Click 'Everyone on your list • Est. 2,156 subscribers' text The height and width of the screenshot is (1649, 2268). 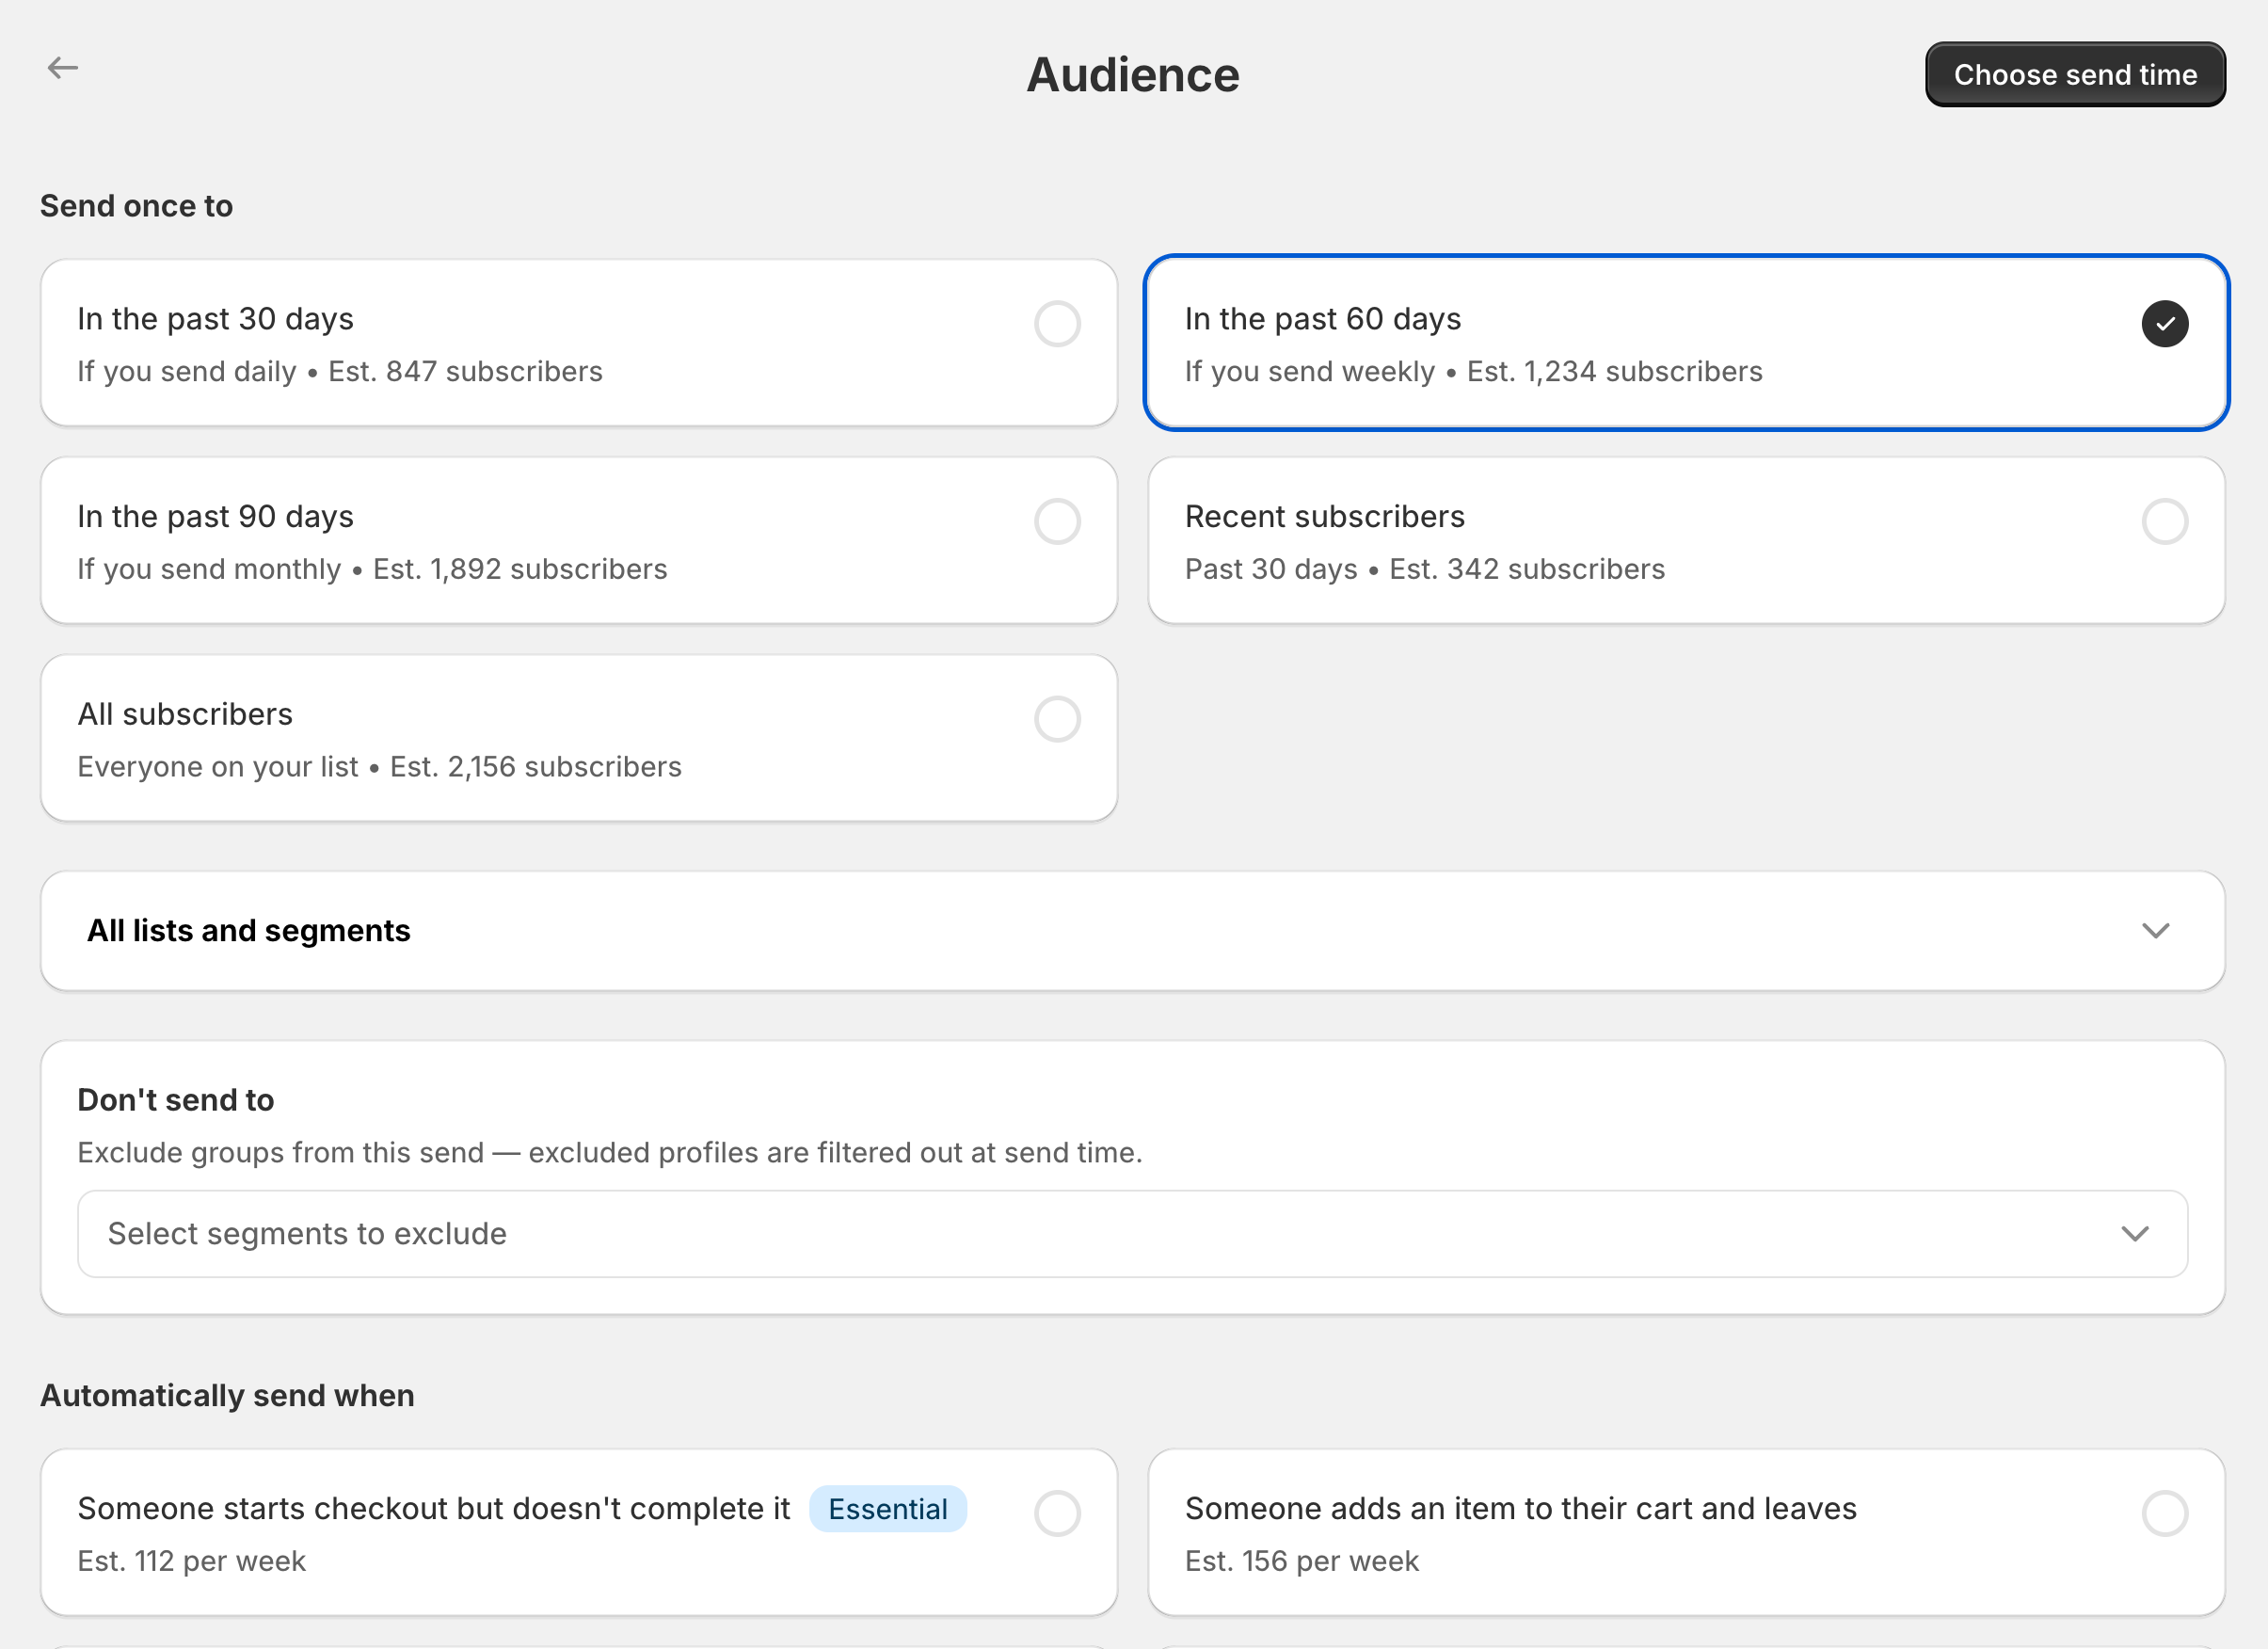pyautogui.click(x=380, y=767)
